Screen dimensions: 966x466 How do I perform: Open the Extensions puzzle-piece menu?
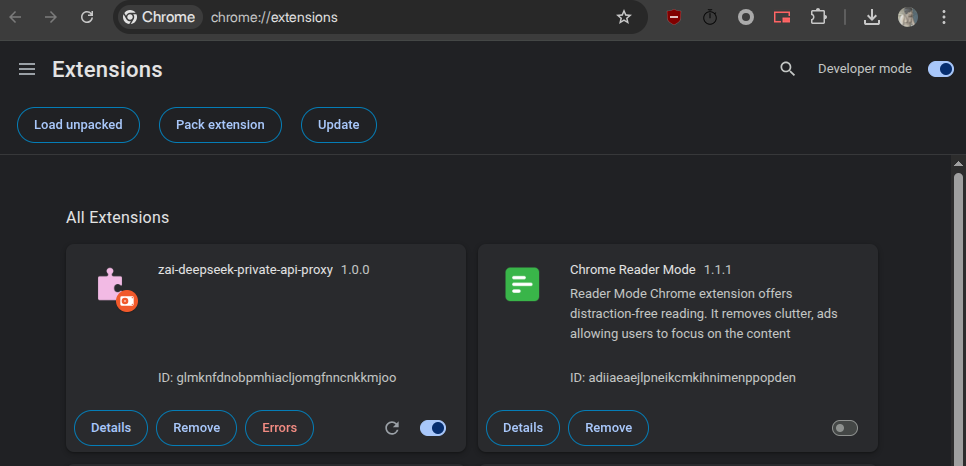818,17
